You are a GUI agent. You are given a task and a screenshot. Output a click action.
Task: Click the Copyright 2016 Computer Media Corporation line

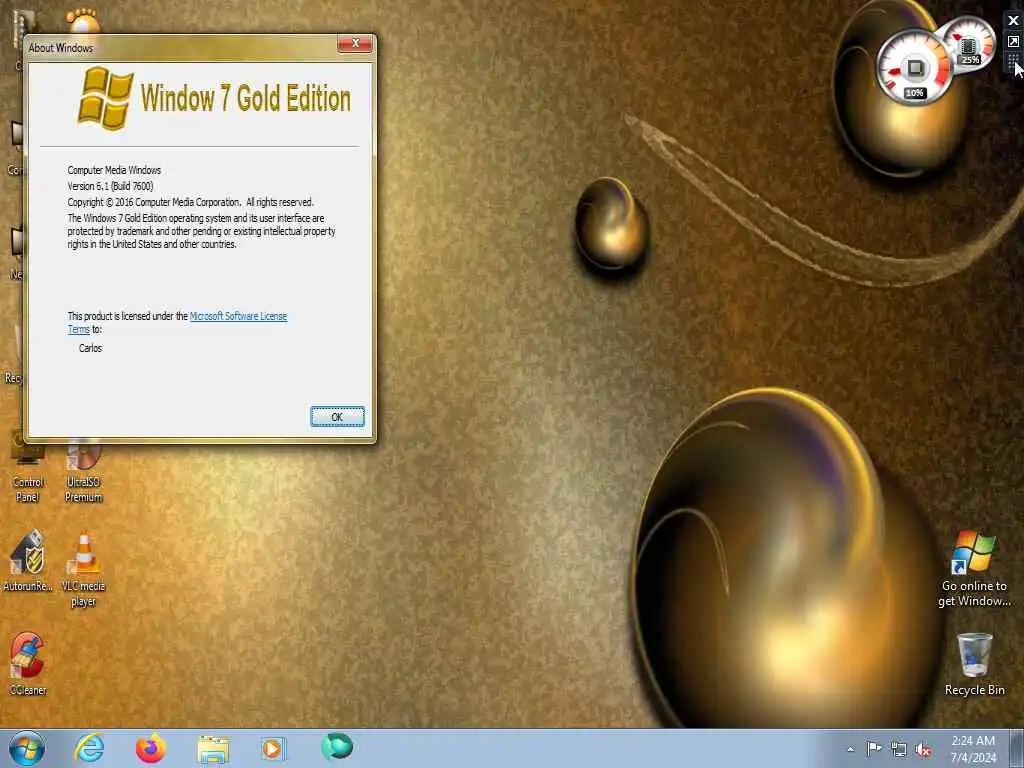click(191, 202)
